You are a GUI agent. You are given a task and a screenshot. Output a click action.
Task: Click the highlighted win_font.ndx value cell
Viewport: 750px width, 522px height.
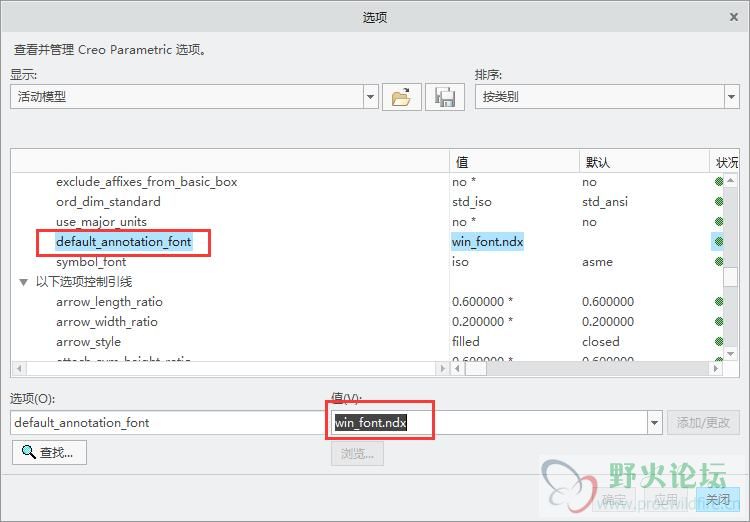[x=487, y=242]
